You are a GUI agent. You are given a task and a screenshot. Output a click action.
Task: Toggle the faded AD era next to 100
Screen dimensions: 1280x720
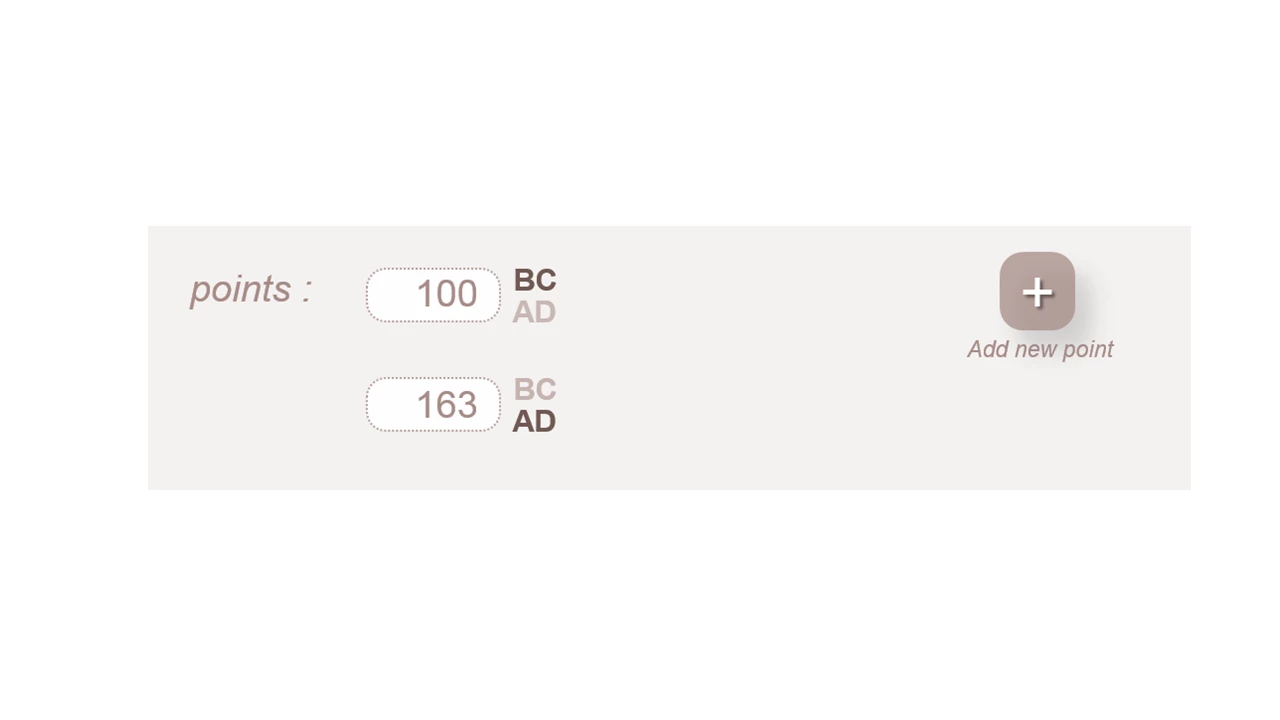point(534,312)
